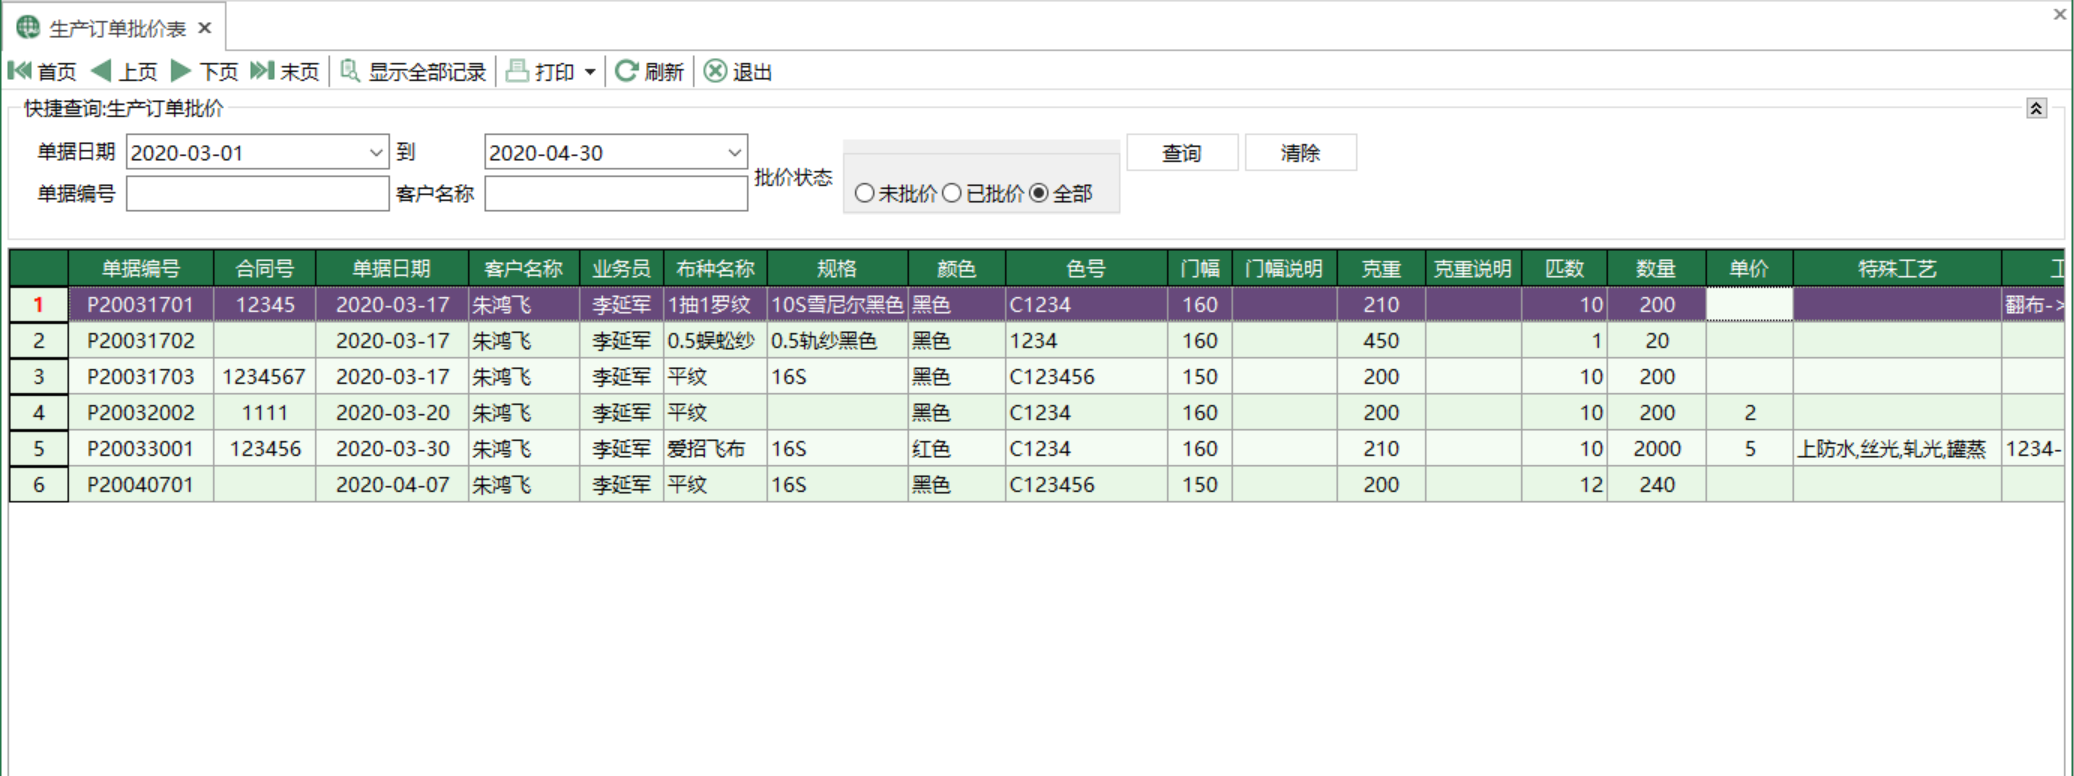Click the 单价 column header
Screen dimensions: 2074x776
pos(1750,268)
